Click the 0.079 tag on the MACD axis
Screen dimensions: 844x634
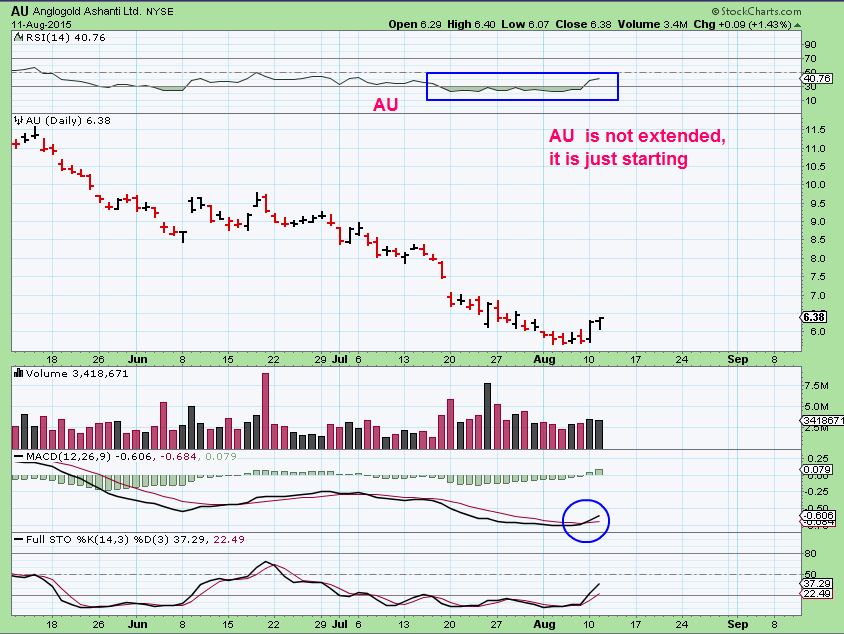817,470
